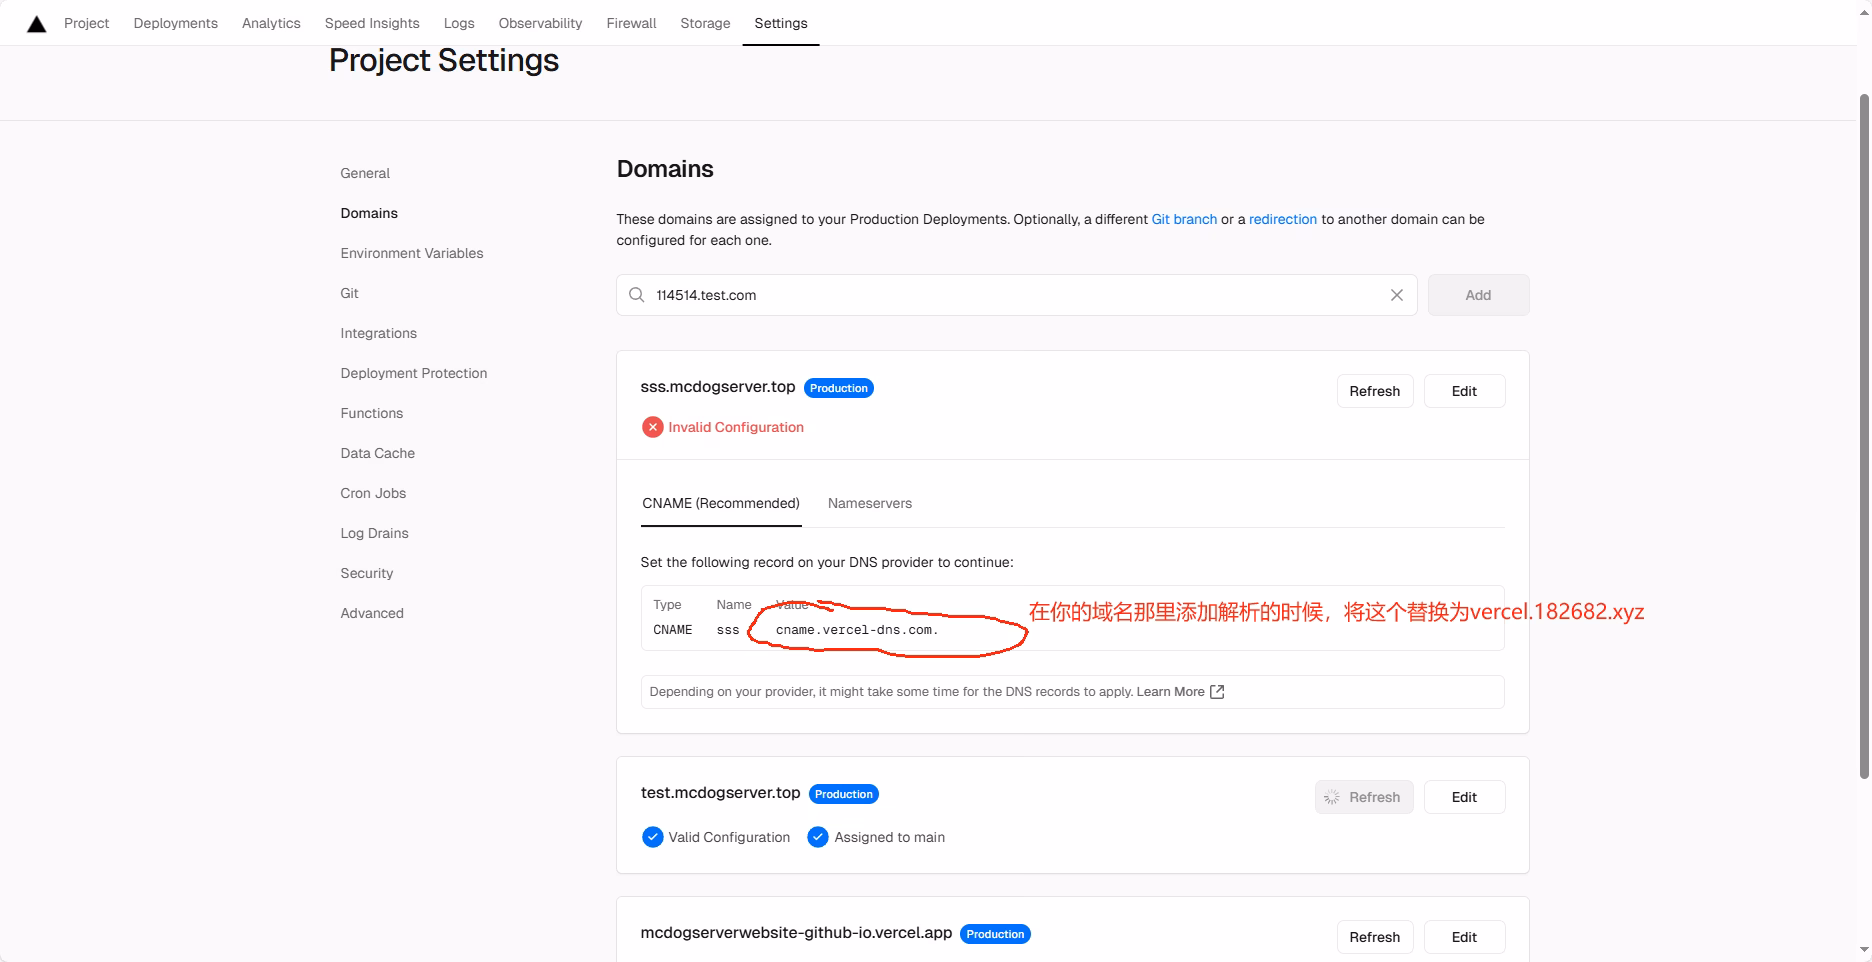Click the magnifier icon in domain field
The height and width of the screenshot is (962, 1872).
[636, 295]
